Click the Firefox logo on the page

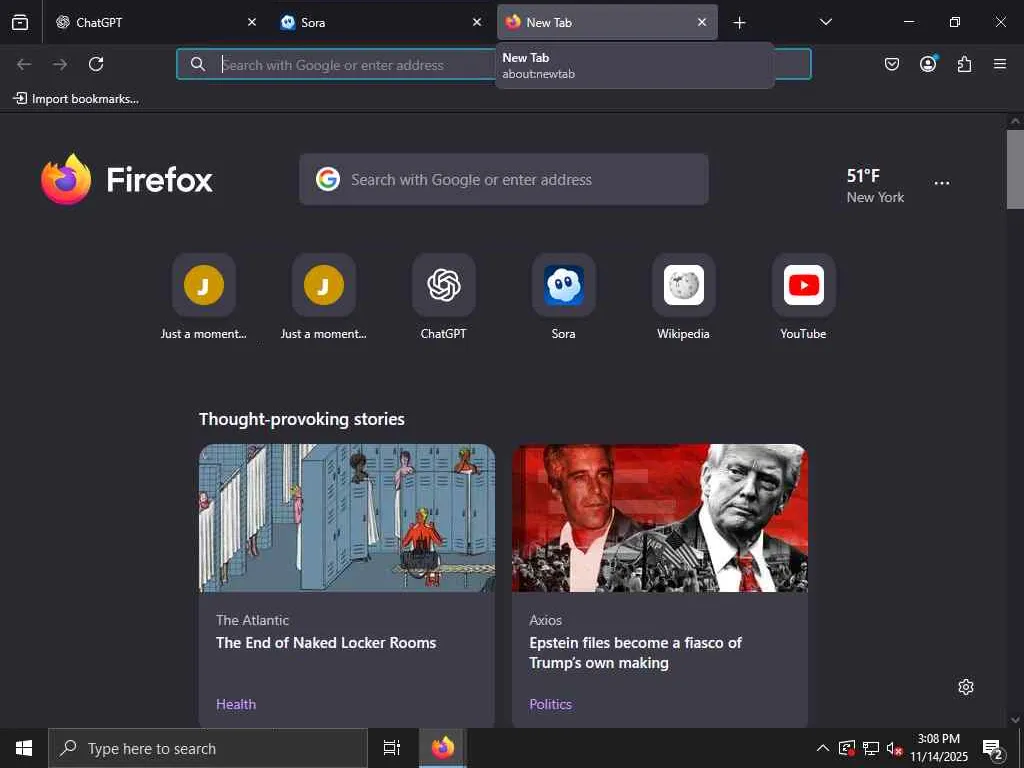tap(127, 179)
